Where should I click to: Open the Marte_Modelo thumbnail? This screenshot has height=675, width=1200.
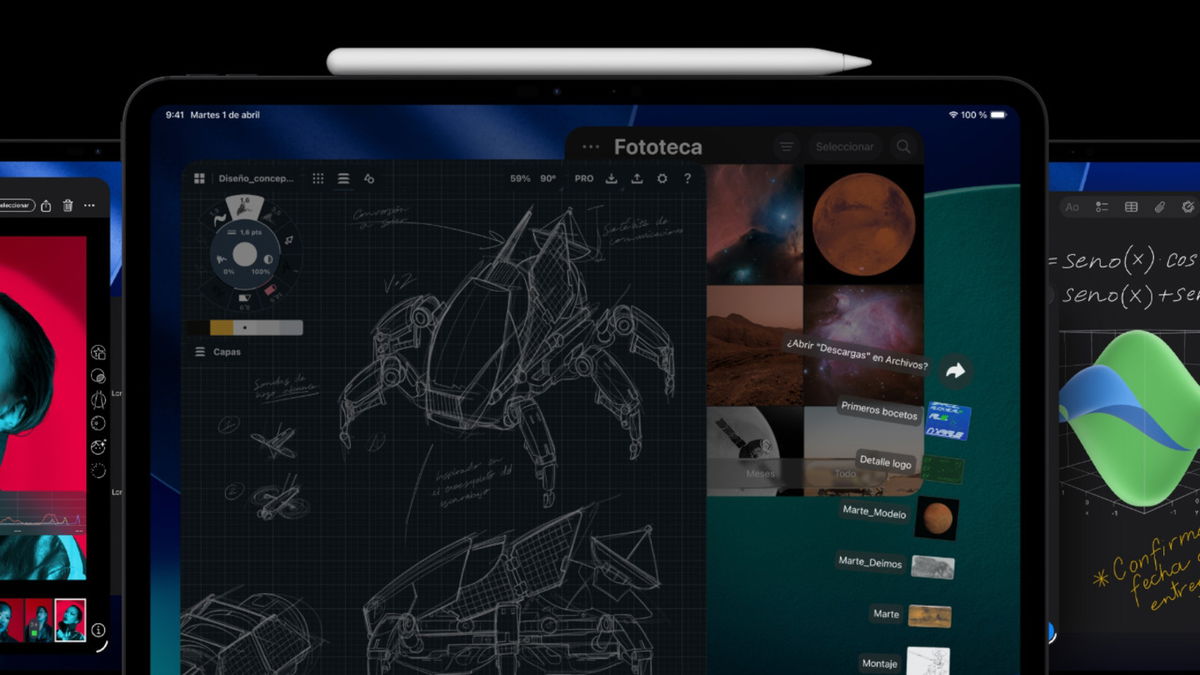tap(938, 519)
